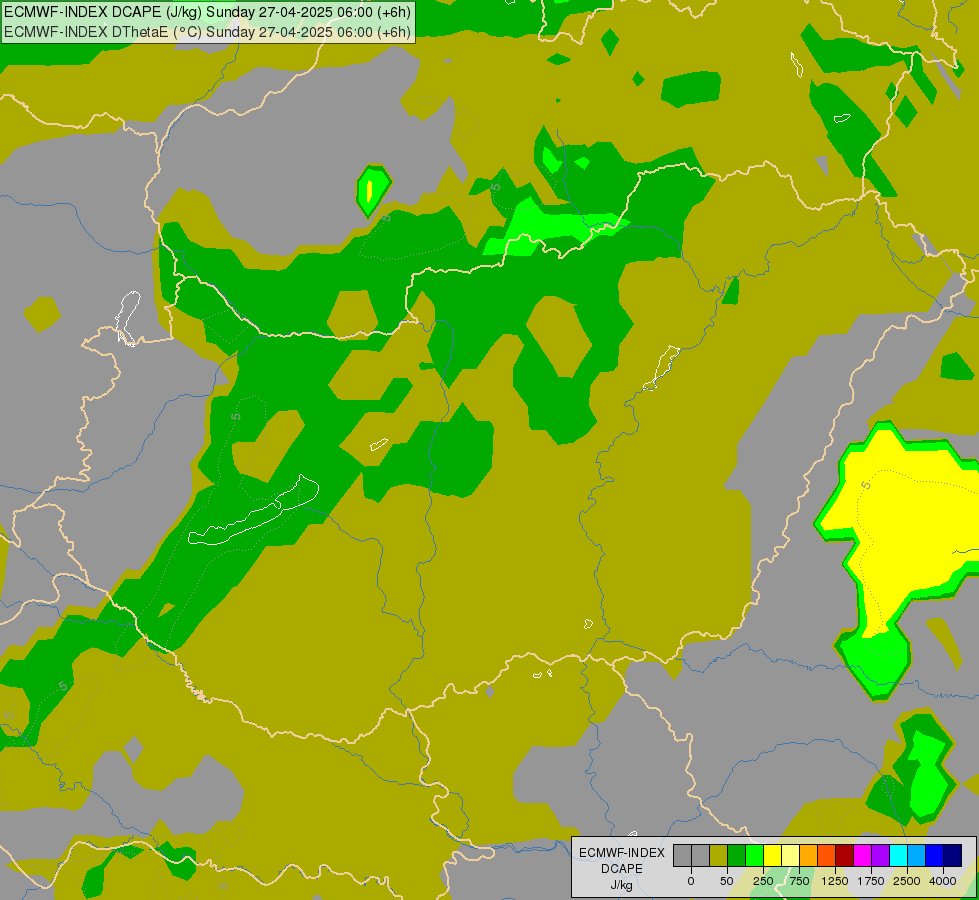Pick the dark red legend swatch
This screenshot has height=900, width=979.
click(844, 855)
